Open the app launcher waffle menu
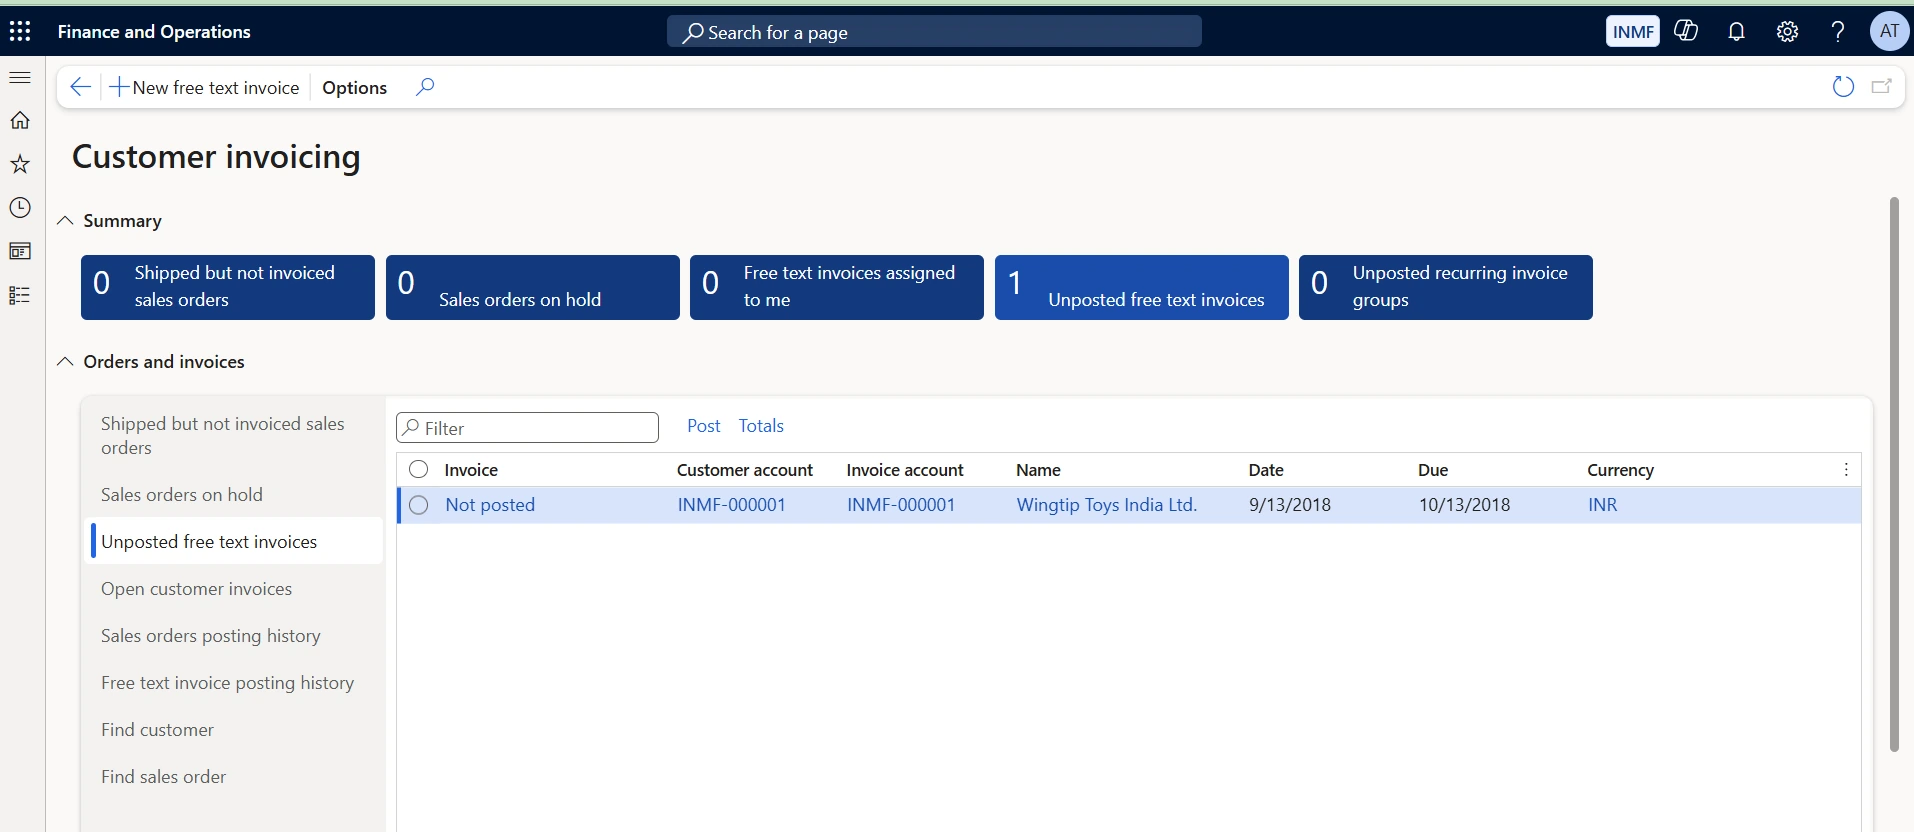1914x832 pixels. click(20, 31)
